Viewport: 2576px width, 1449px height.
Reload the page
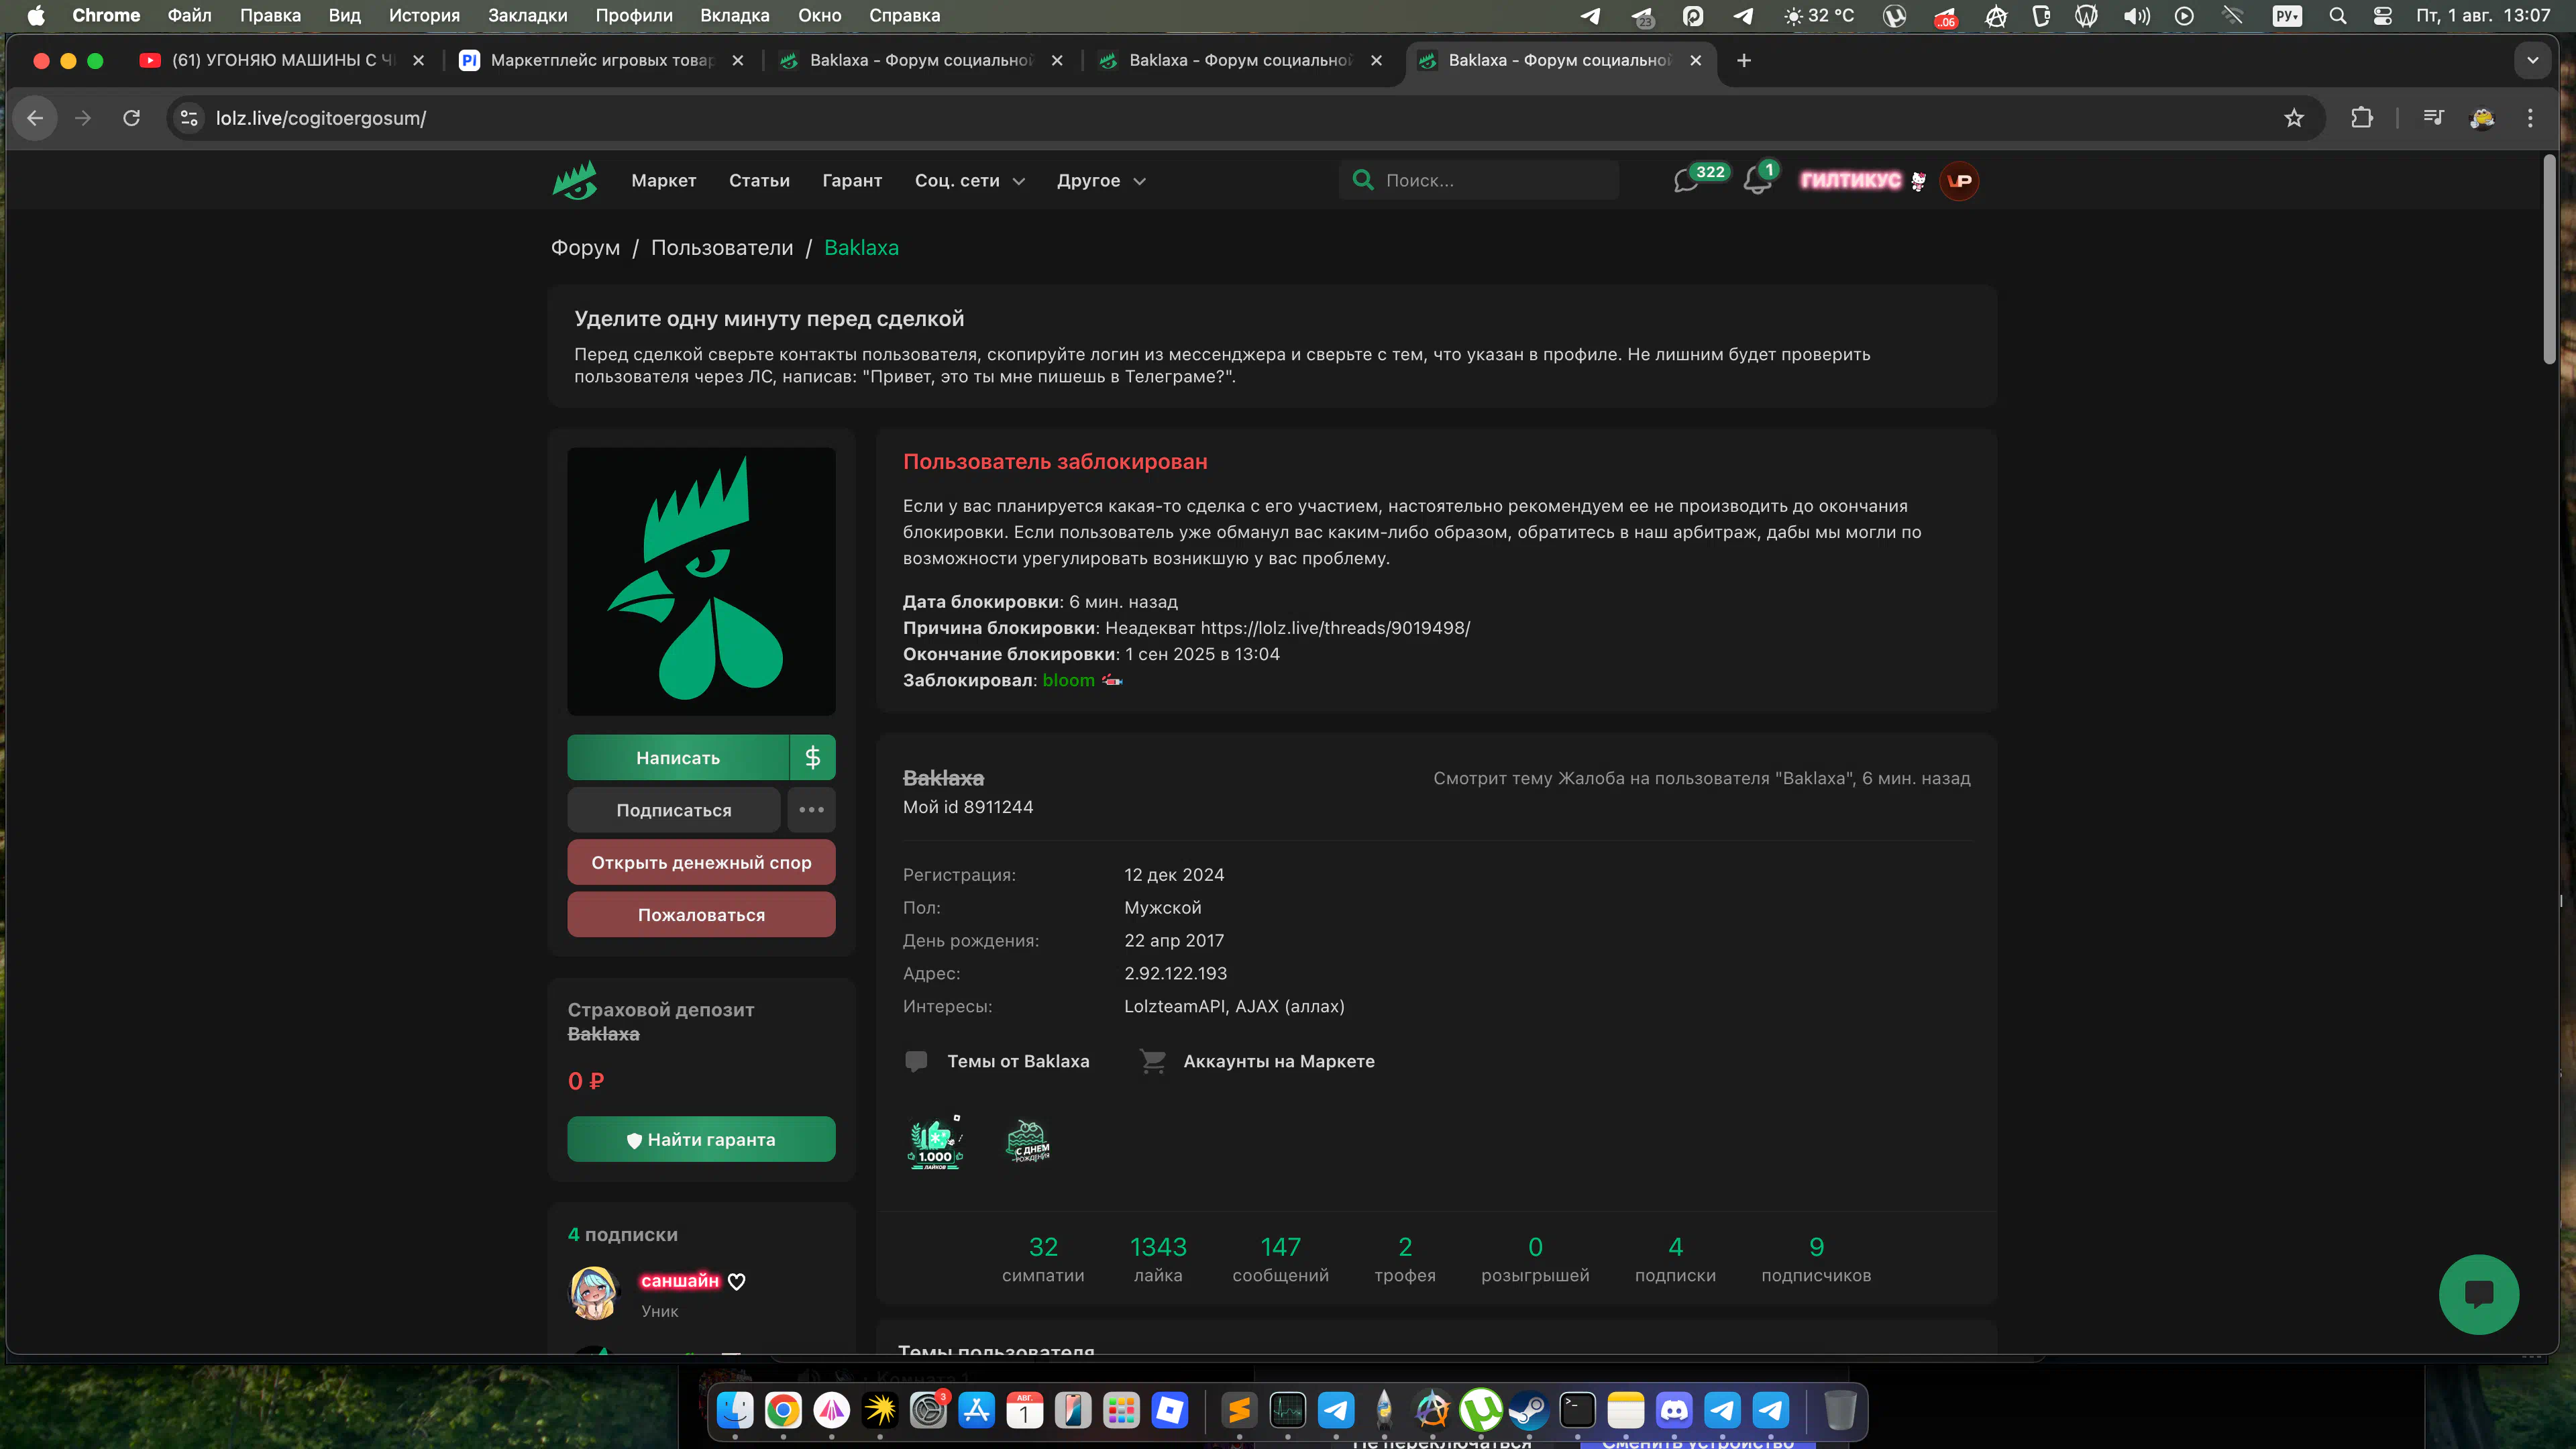(131, 118)
